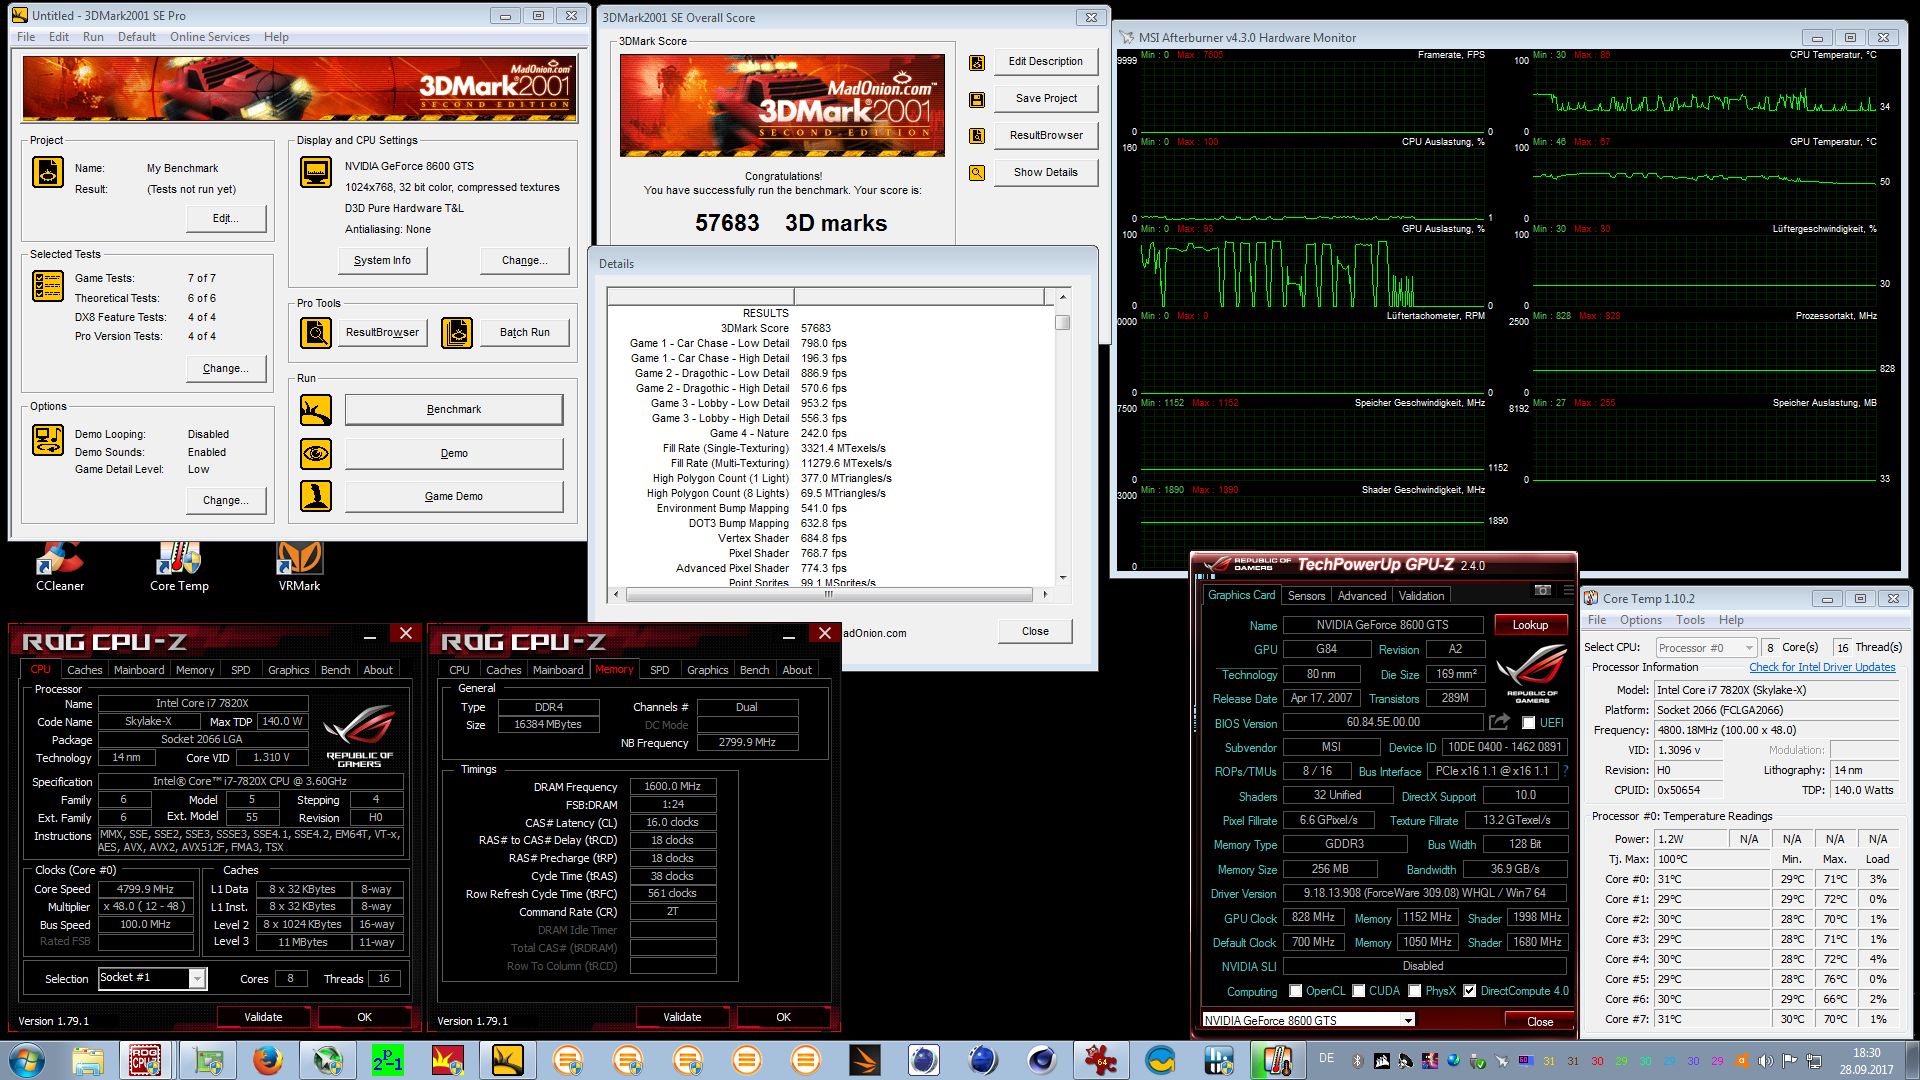
Task: Click the ResultBrowser magnifier icon in Pro Tools
Action: [316, 332]
